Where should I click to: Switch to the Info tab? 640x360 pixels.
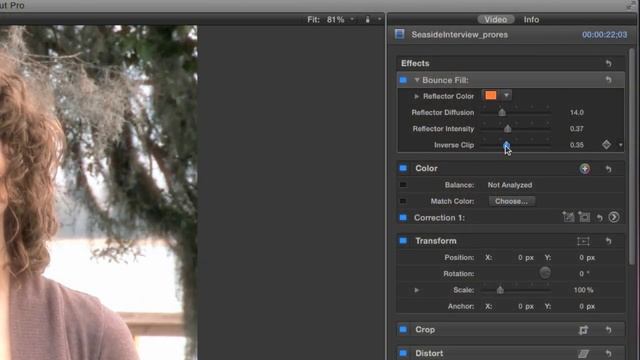coord(531,20)
